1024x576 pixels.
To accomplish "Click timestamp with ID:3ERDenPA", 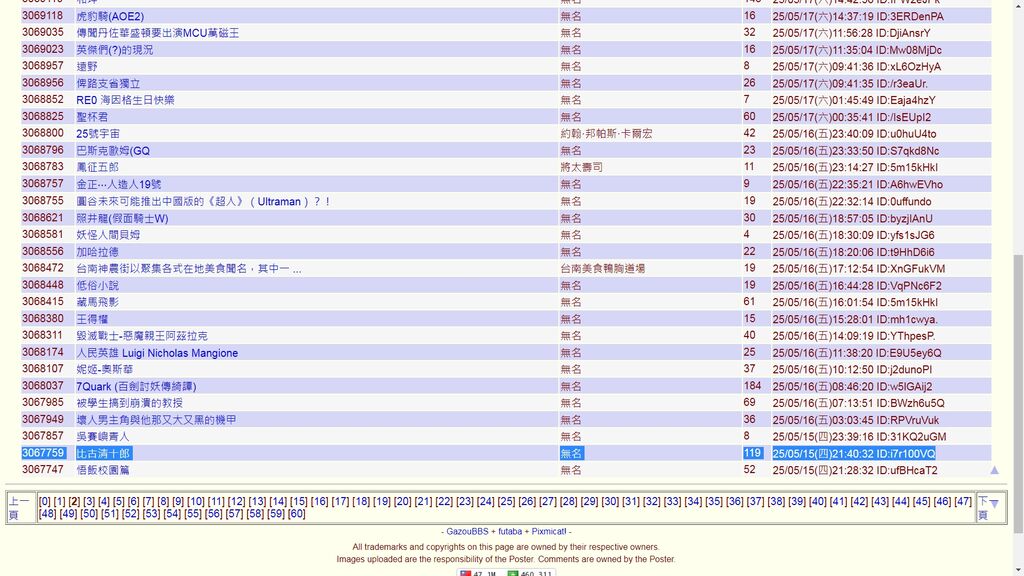I will point(858,16).
